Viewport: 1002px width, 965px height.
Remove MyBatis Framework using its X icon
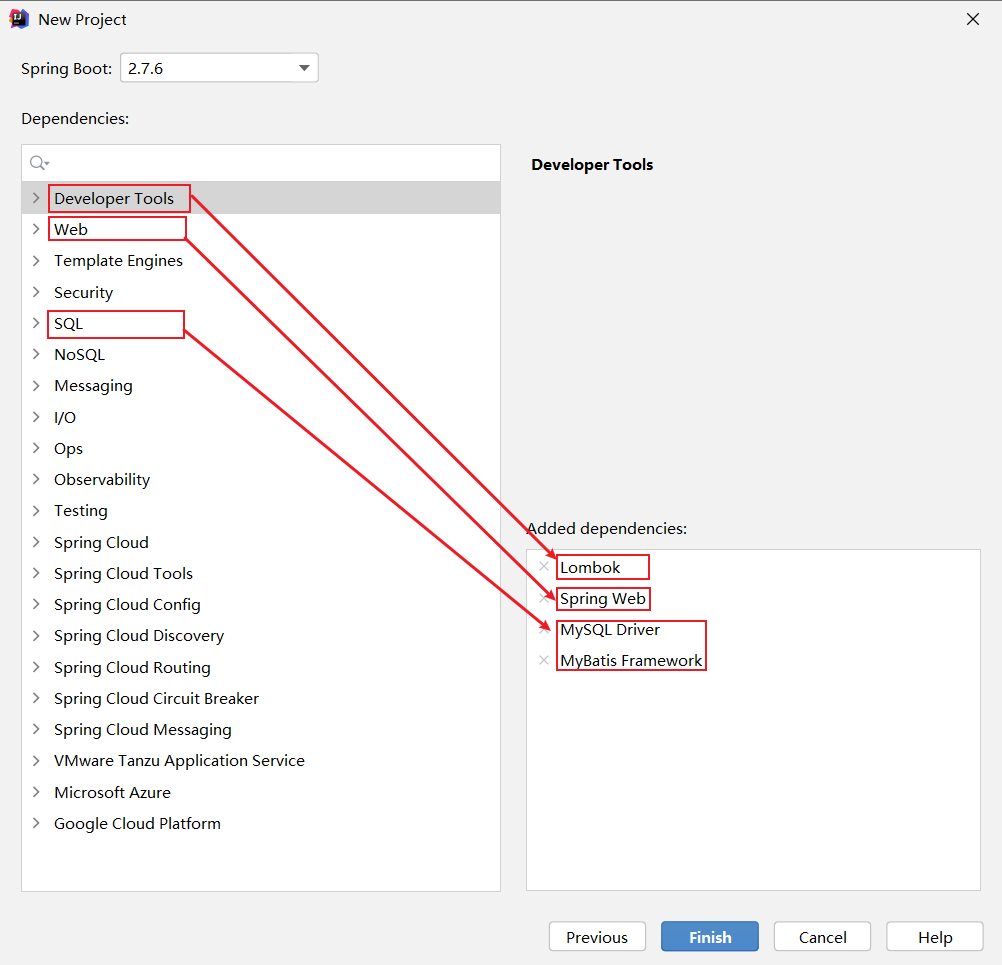coord(544,660)
